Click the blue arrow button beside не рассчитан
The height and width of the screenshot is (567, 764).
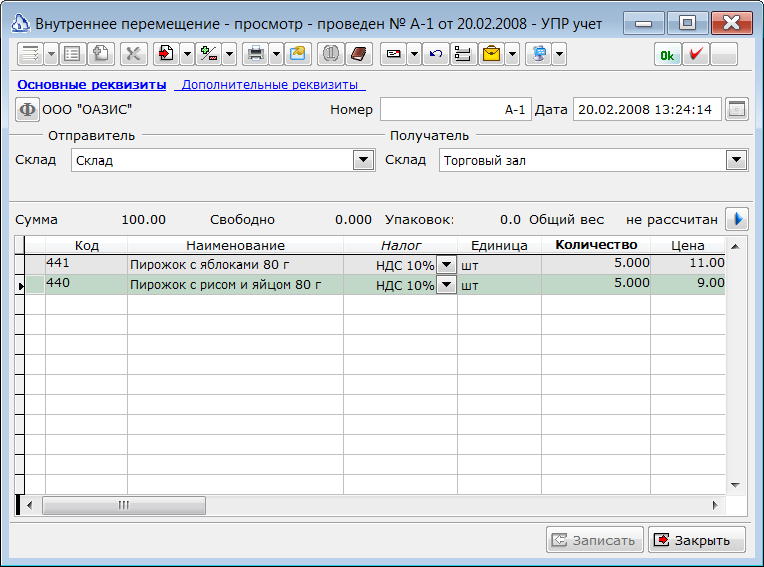coord(736,219)
